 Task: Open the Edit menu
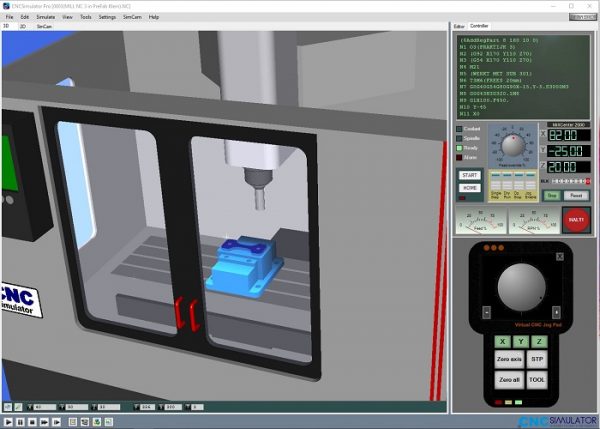[25, 17]
